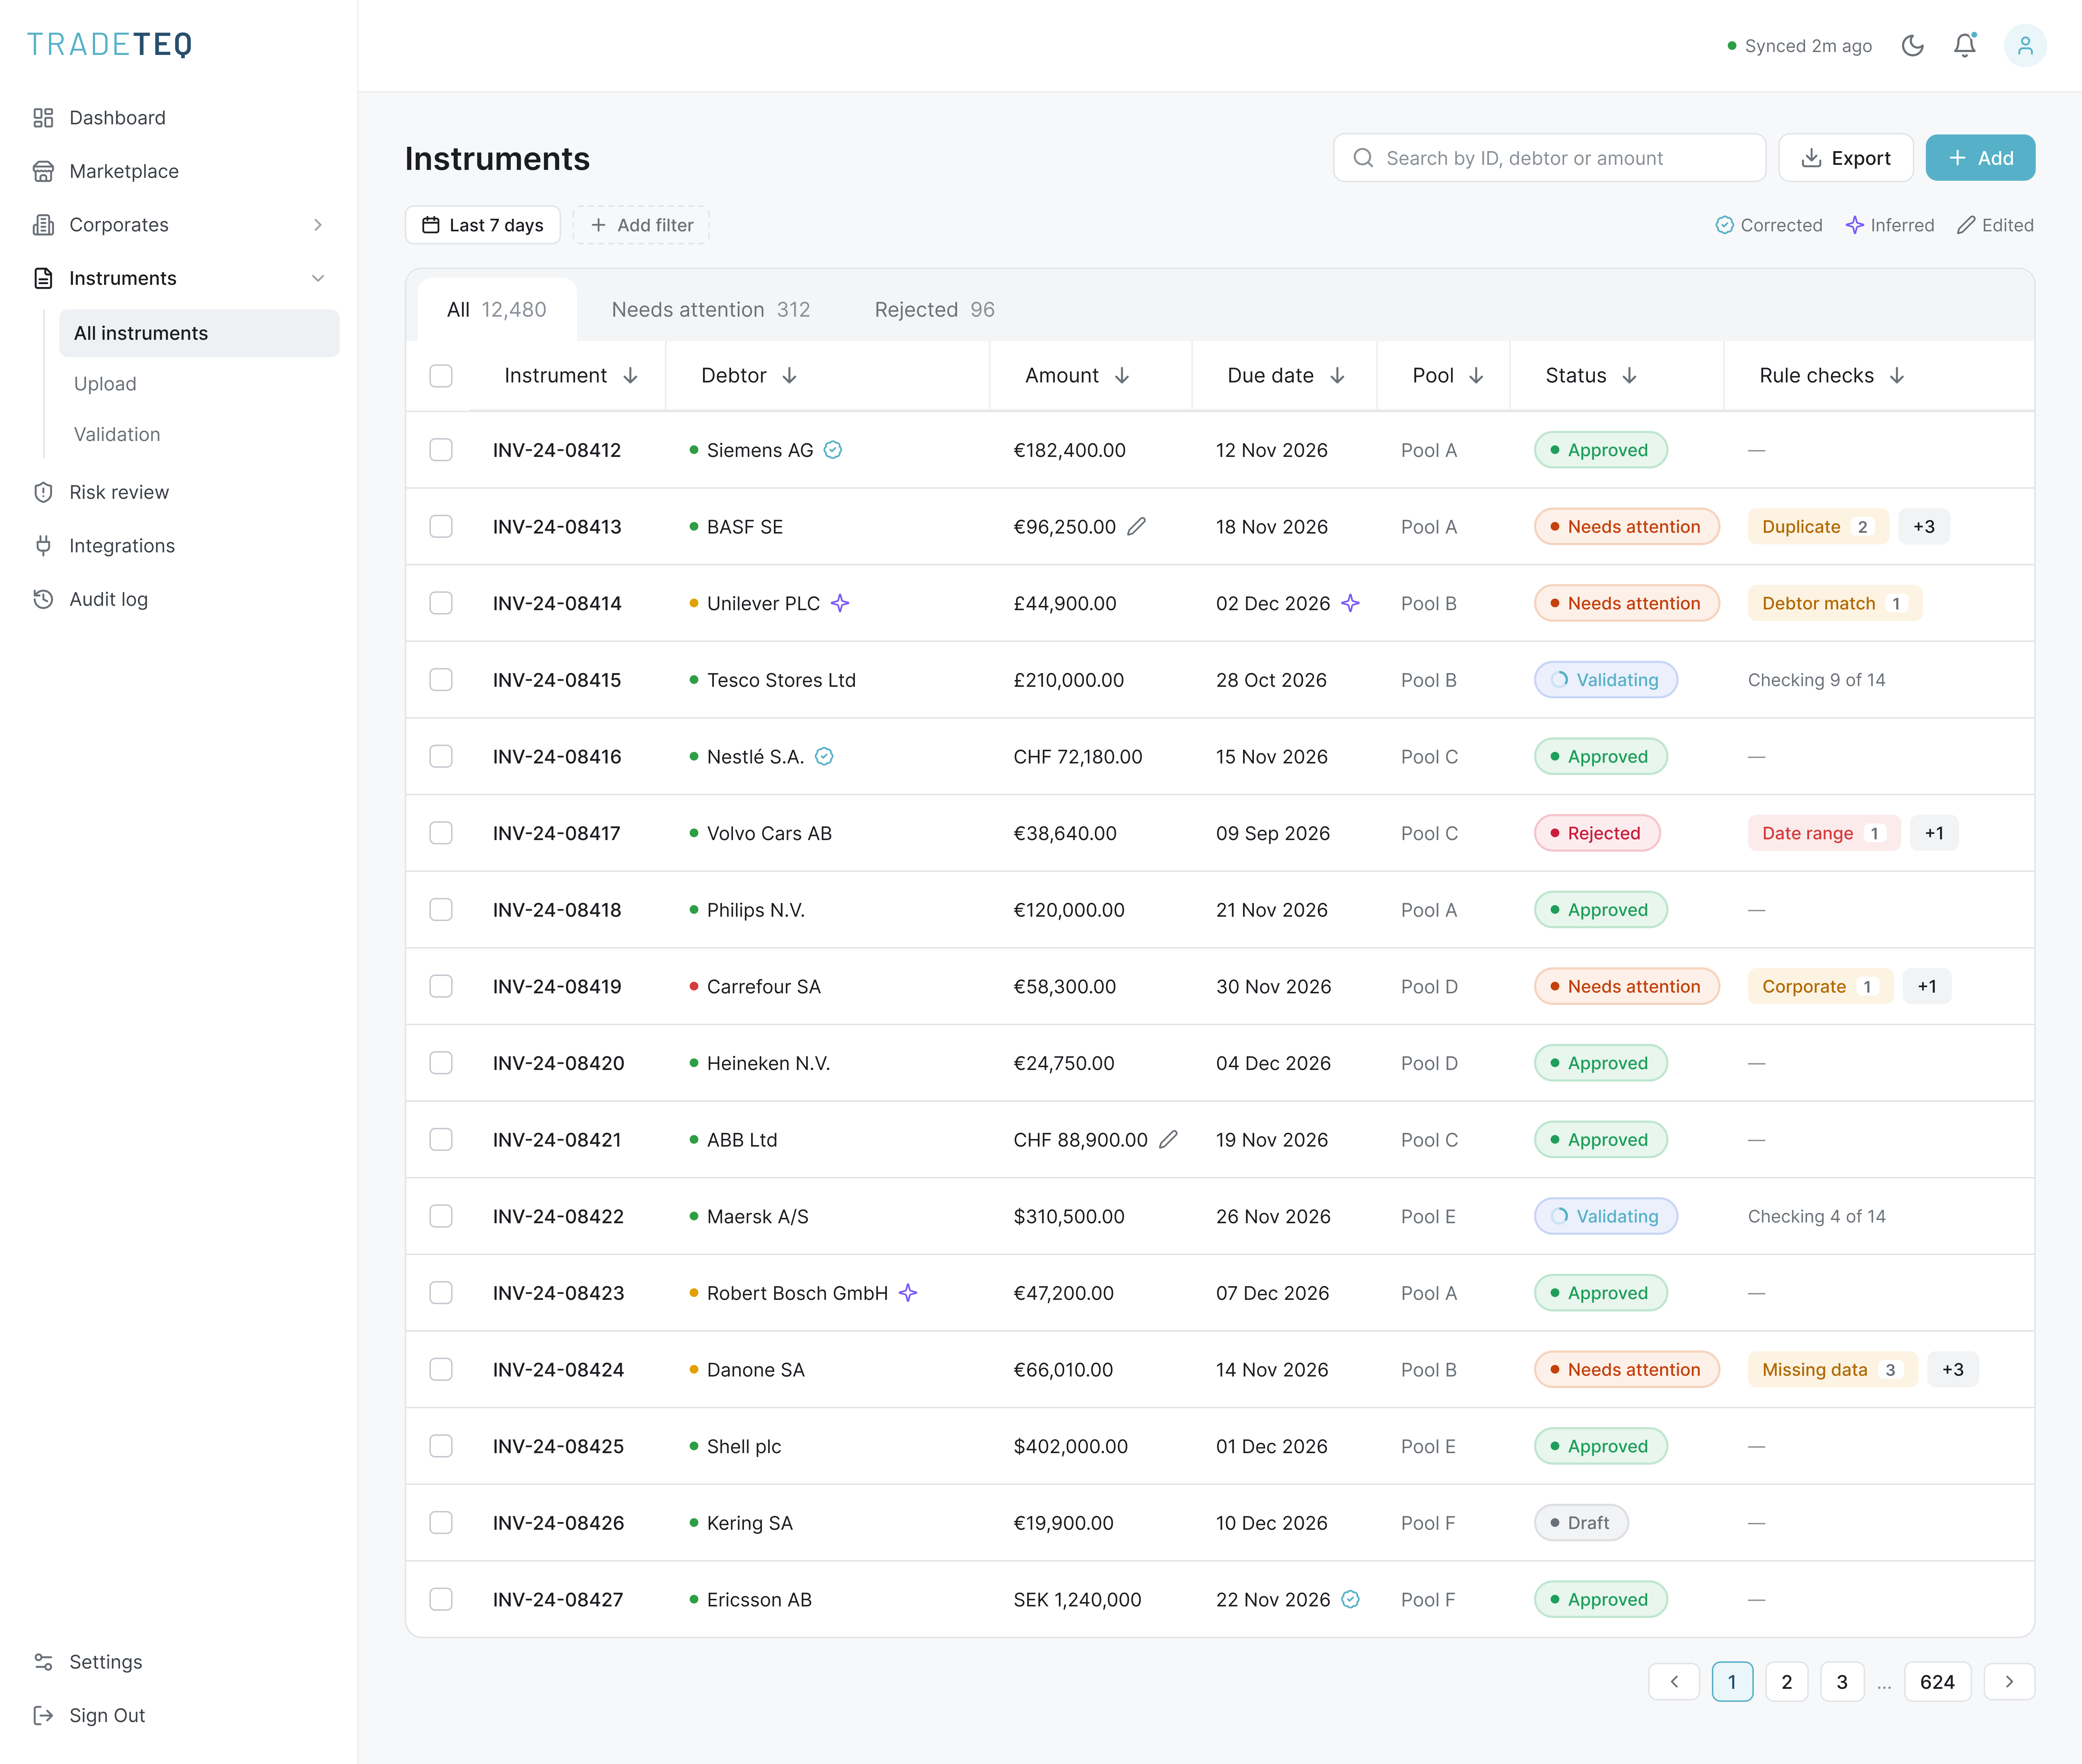Click the Corporates building icon
2082x1764 pixels.
pos(43,225)
